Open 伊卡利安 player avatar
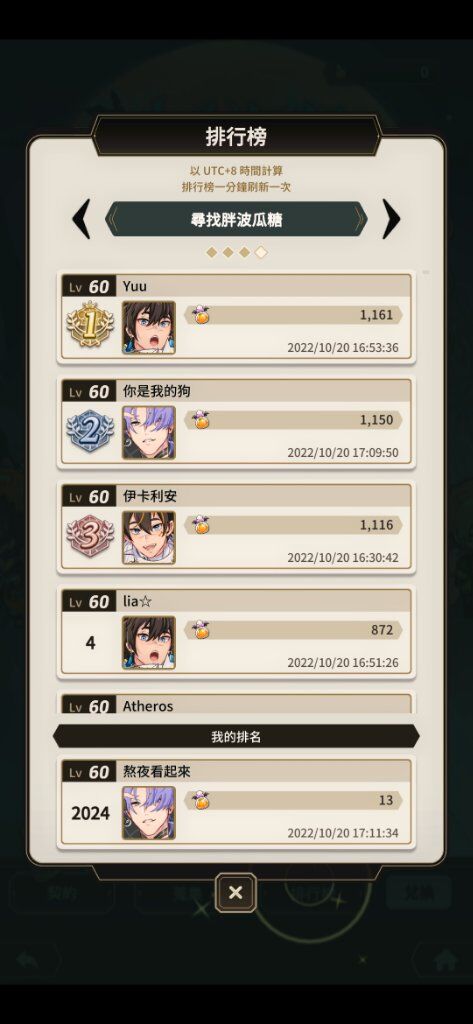Viewport: 473px width, 1024px height. 149,538
